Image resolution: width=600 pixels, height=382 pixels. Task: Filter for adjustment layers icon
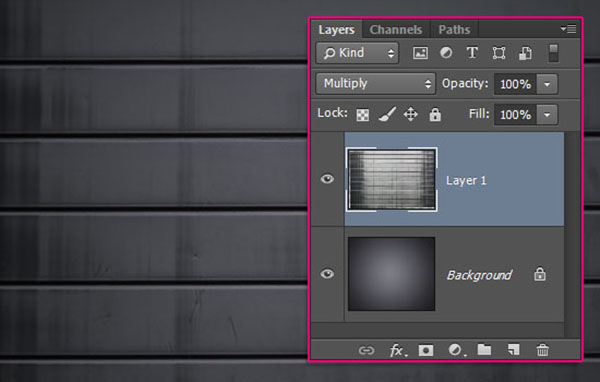(446, 52)
